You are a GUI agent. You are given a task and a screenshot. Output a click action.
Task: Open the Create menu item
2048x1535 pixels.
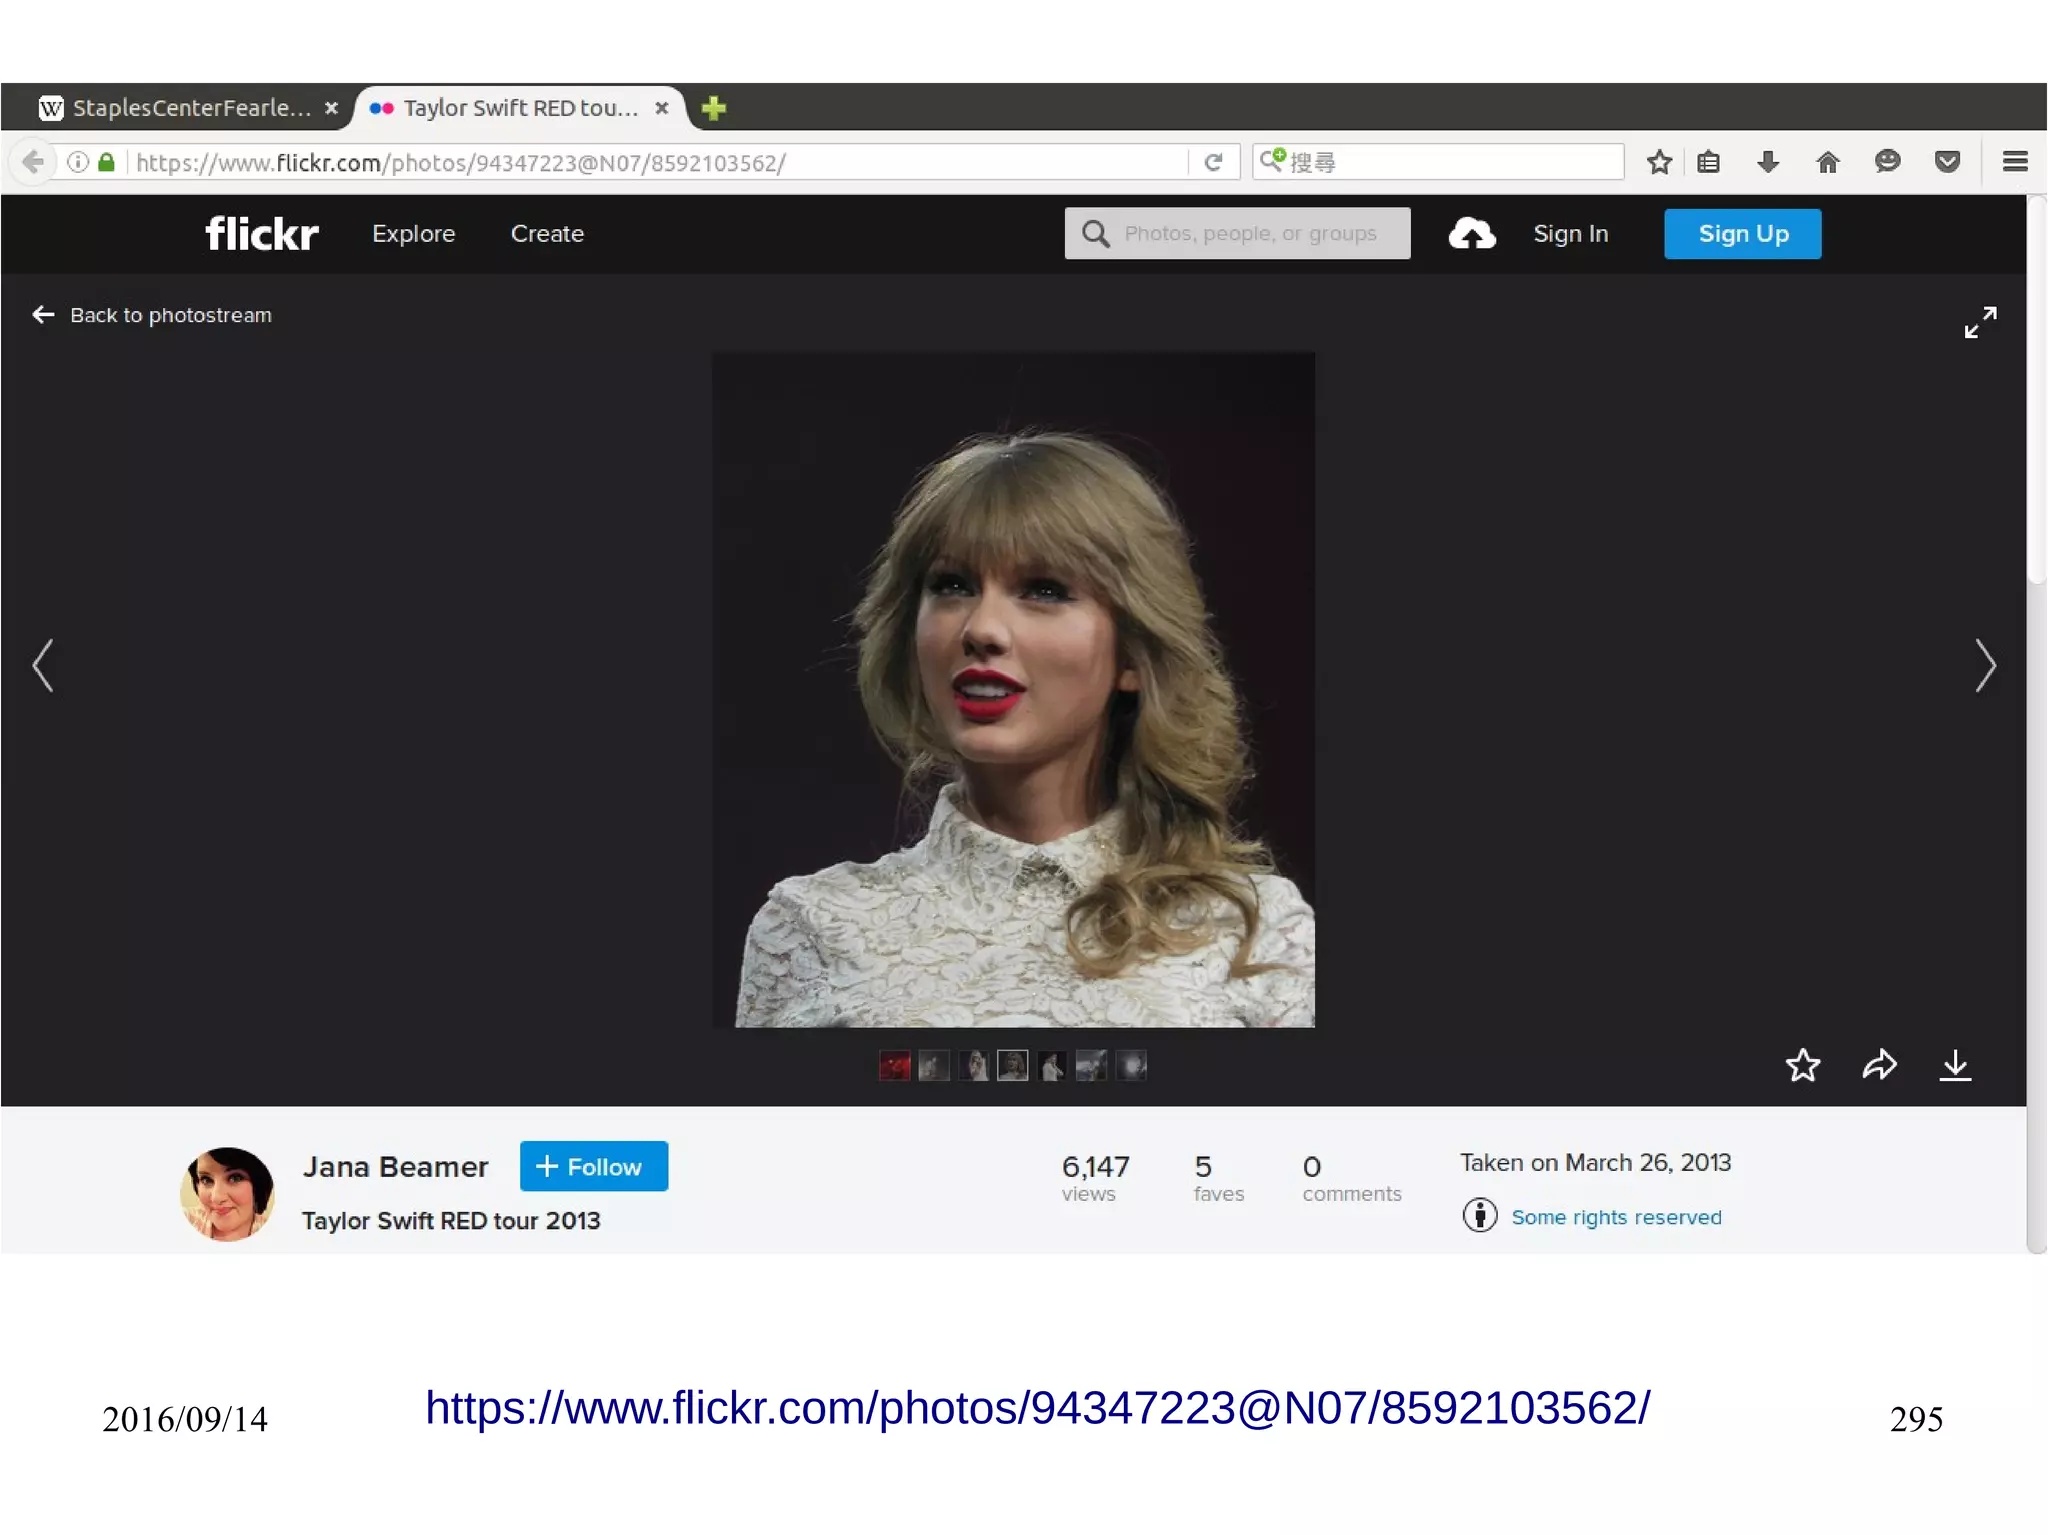[547, 234]
